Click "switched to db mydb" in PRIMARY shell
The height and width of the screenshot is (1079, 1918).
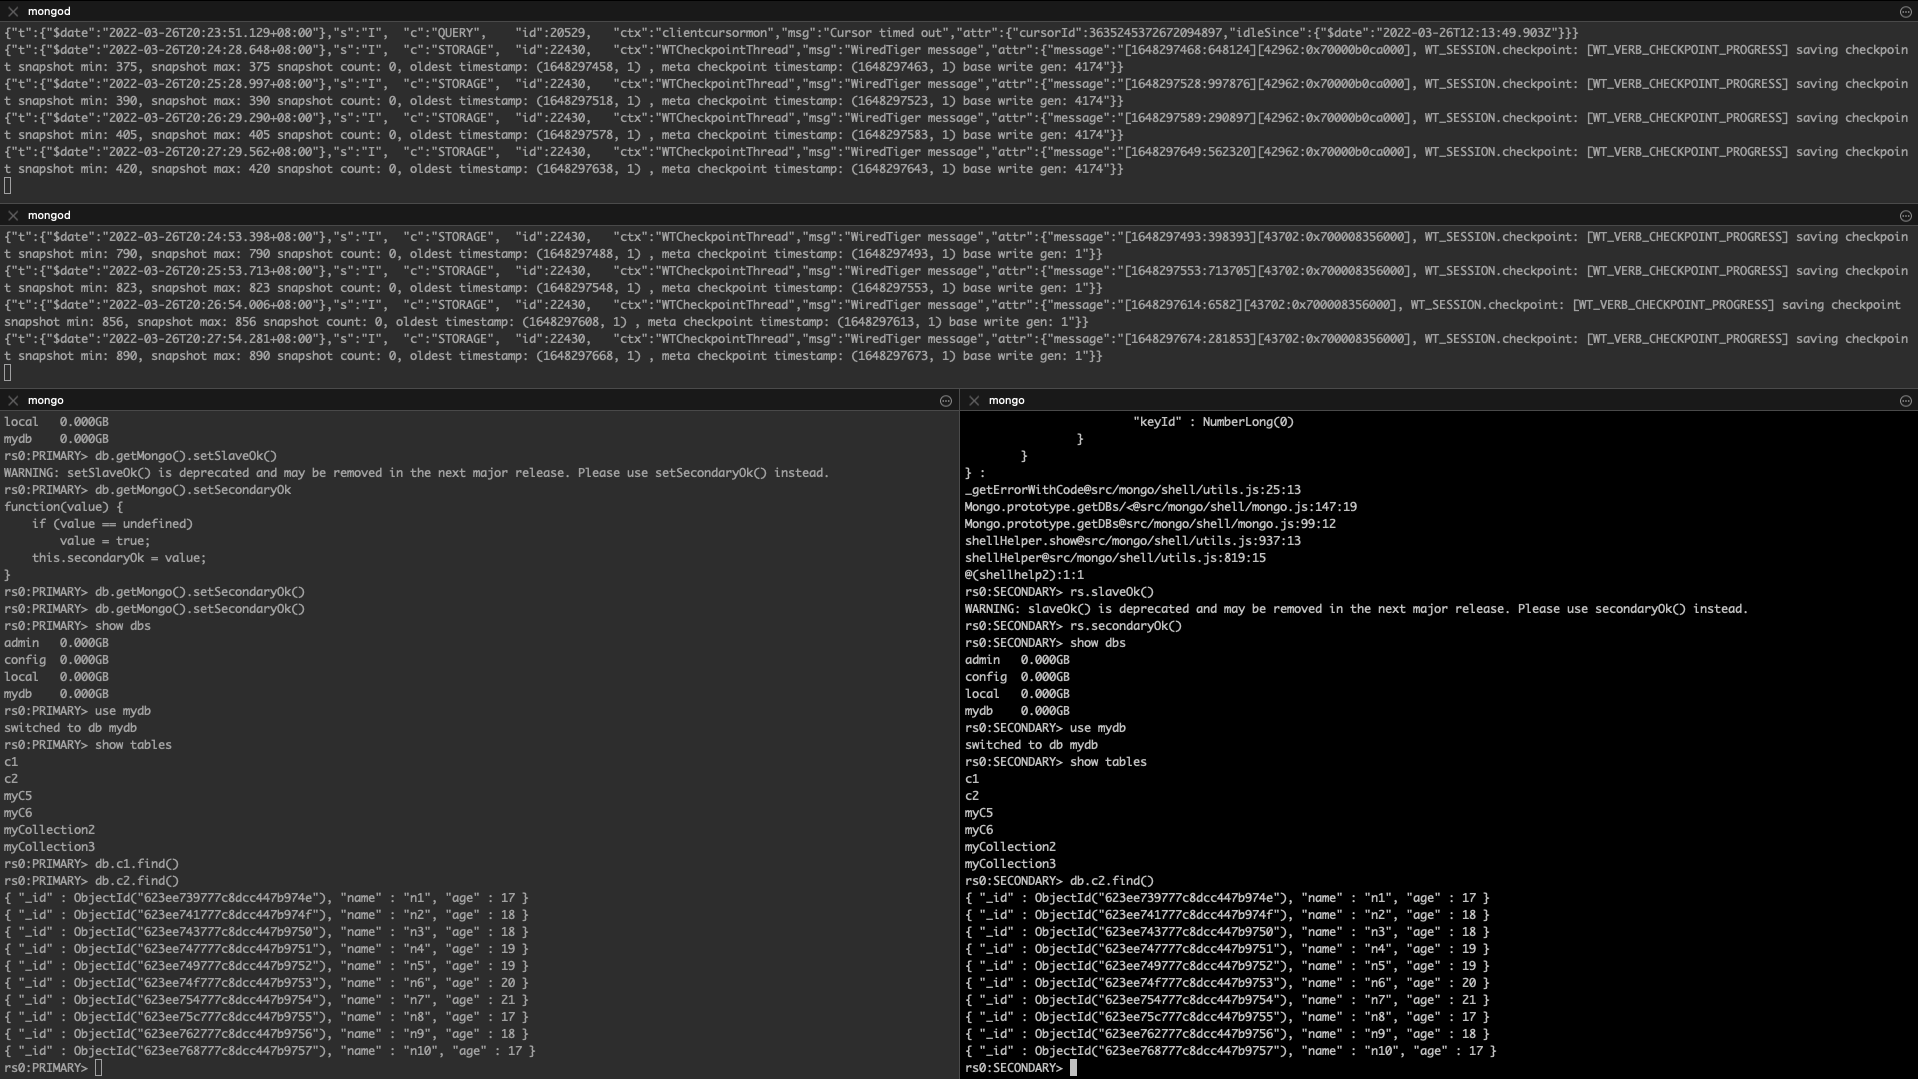[x=70, y=728]
